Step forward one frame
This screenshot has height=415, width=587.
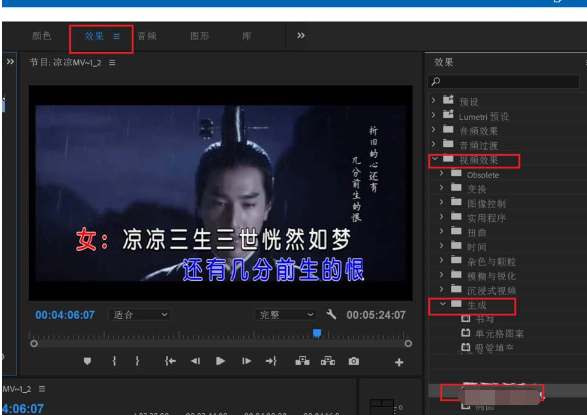[246, 361]
